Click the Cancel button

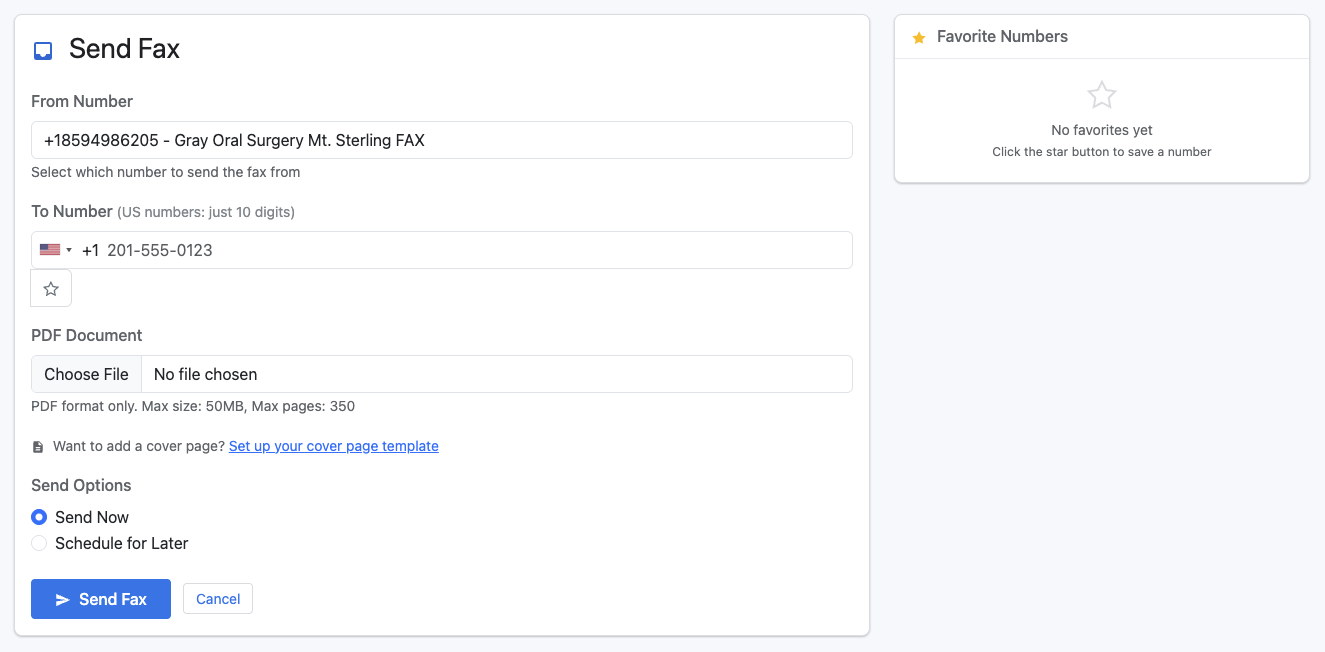tap(218, 599)
